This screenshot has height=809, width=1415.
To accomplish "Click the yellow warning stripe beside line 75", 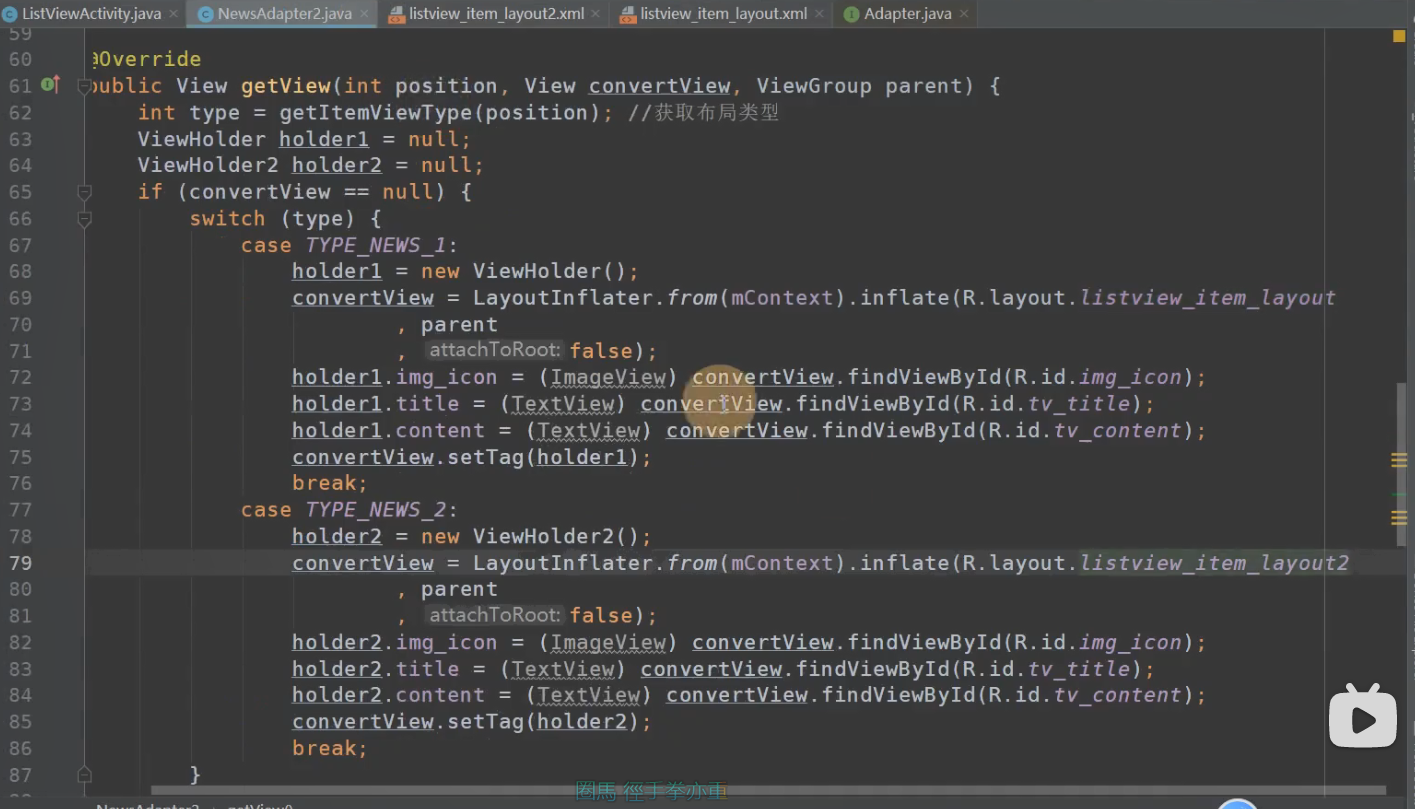I will [x=1399, y=460].
